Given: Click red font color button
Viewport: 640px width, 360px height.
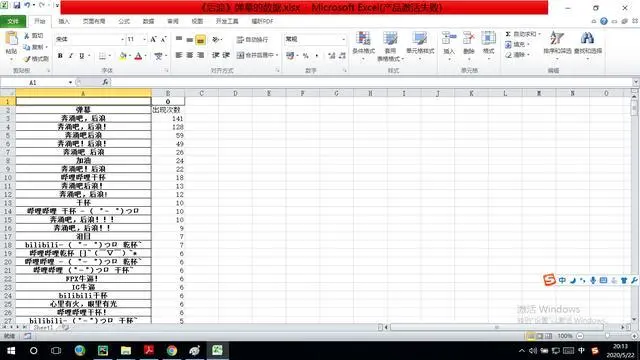Looking at the screenshot, I should coord(138,56).
